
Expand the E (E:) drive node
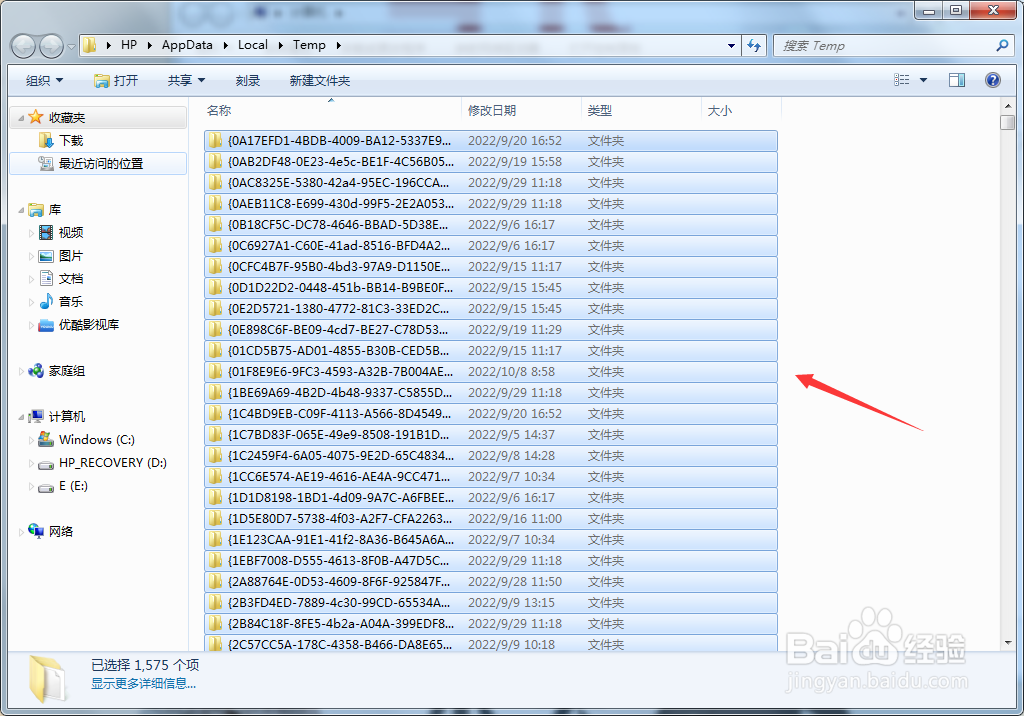[31, 486]
